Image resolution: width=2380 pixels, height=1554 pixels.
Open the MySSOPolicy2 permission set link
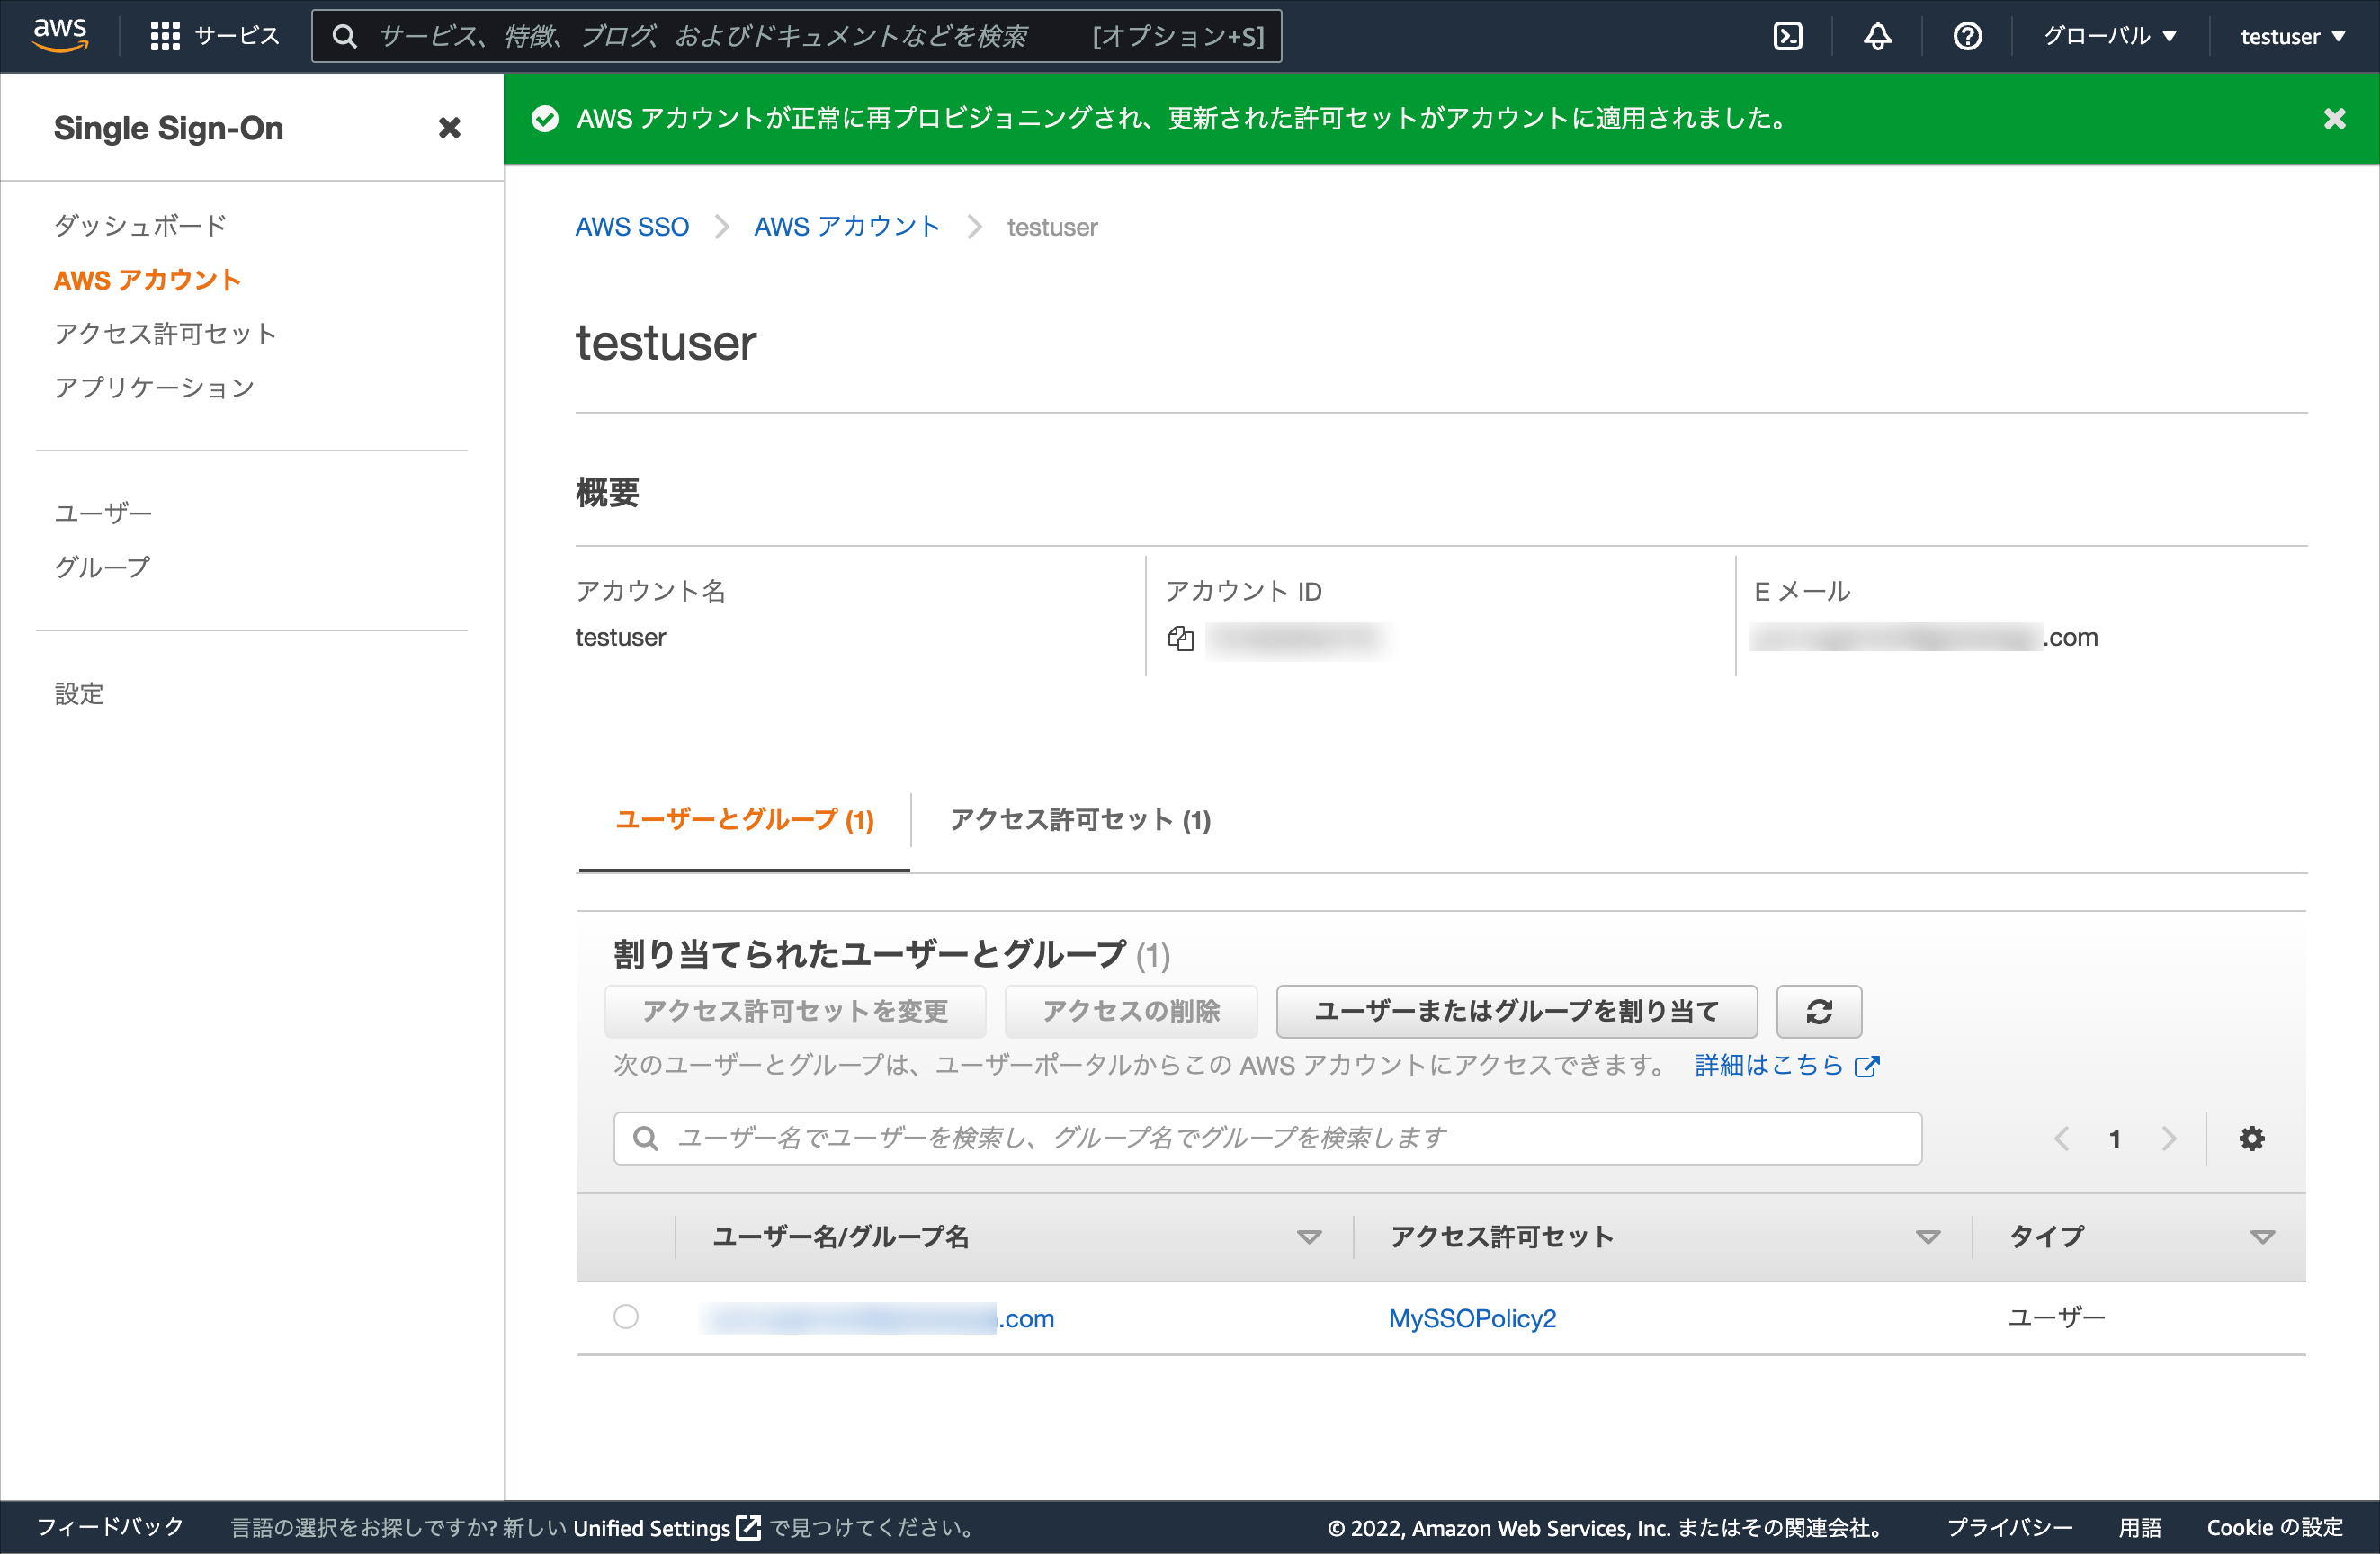click(1472, 1318)
